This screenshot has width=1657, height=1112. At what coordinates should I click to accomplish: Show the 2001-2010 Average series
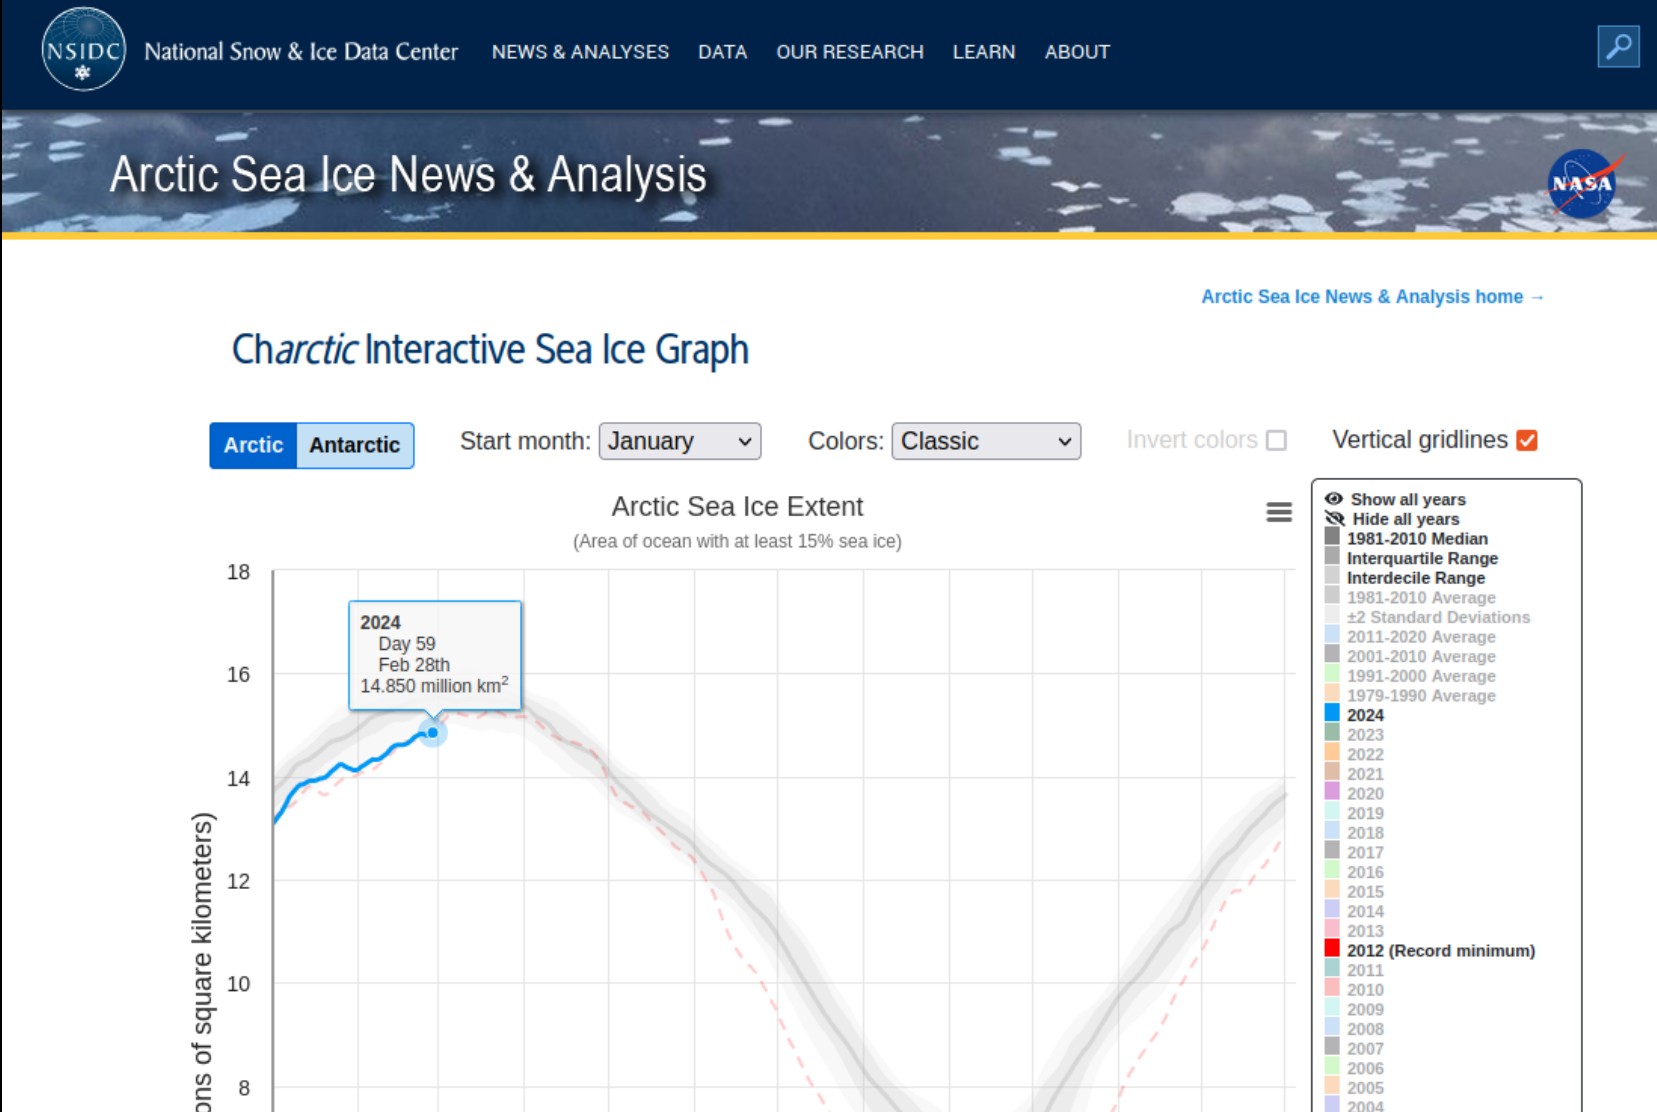(x=1421, y=657)
